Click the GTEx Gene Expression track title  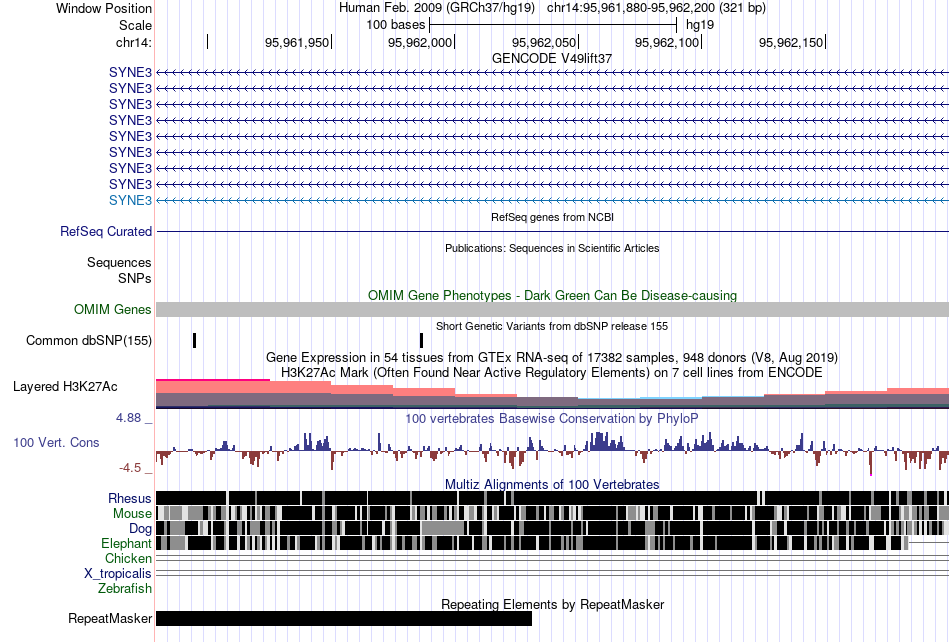pos(552,357)
